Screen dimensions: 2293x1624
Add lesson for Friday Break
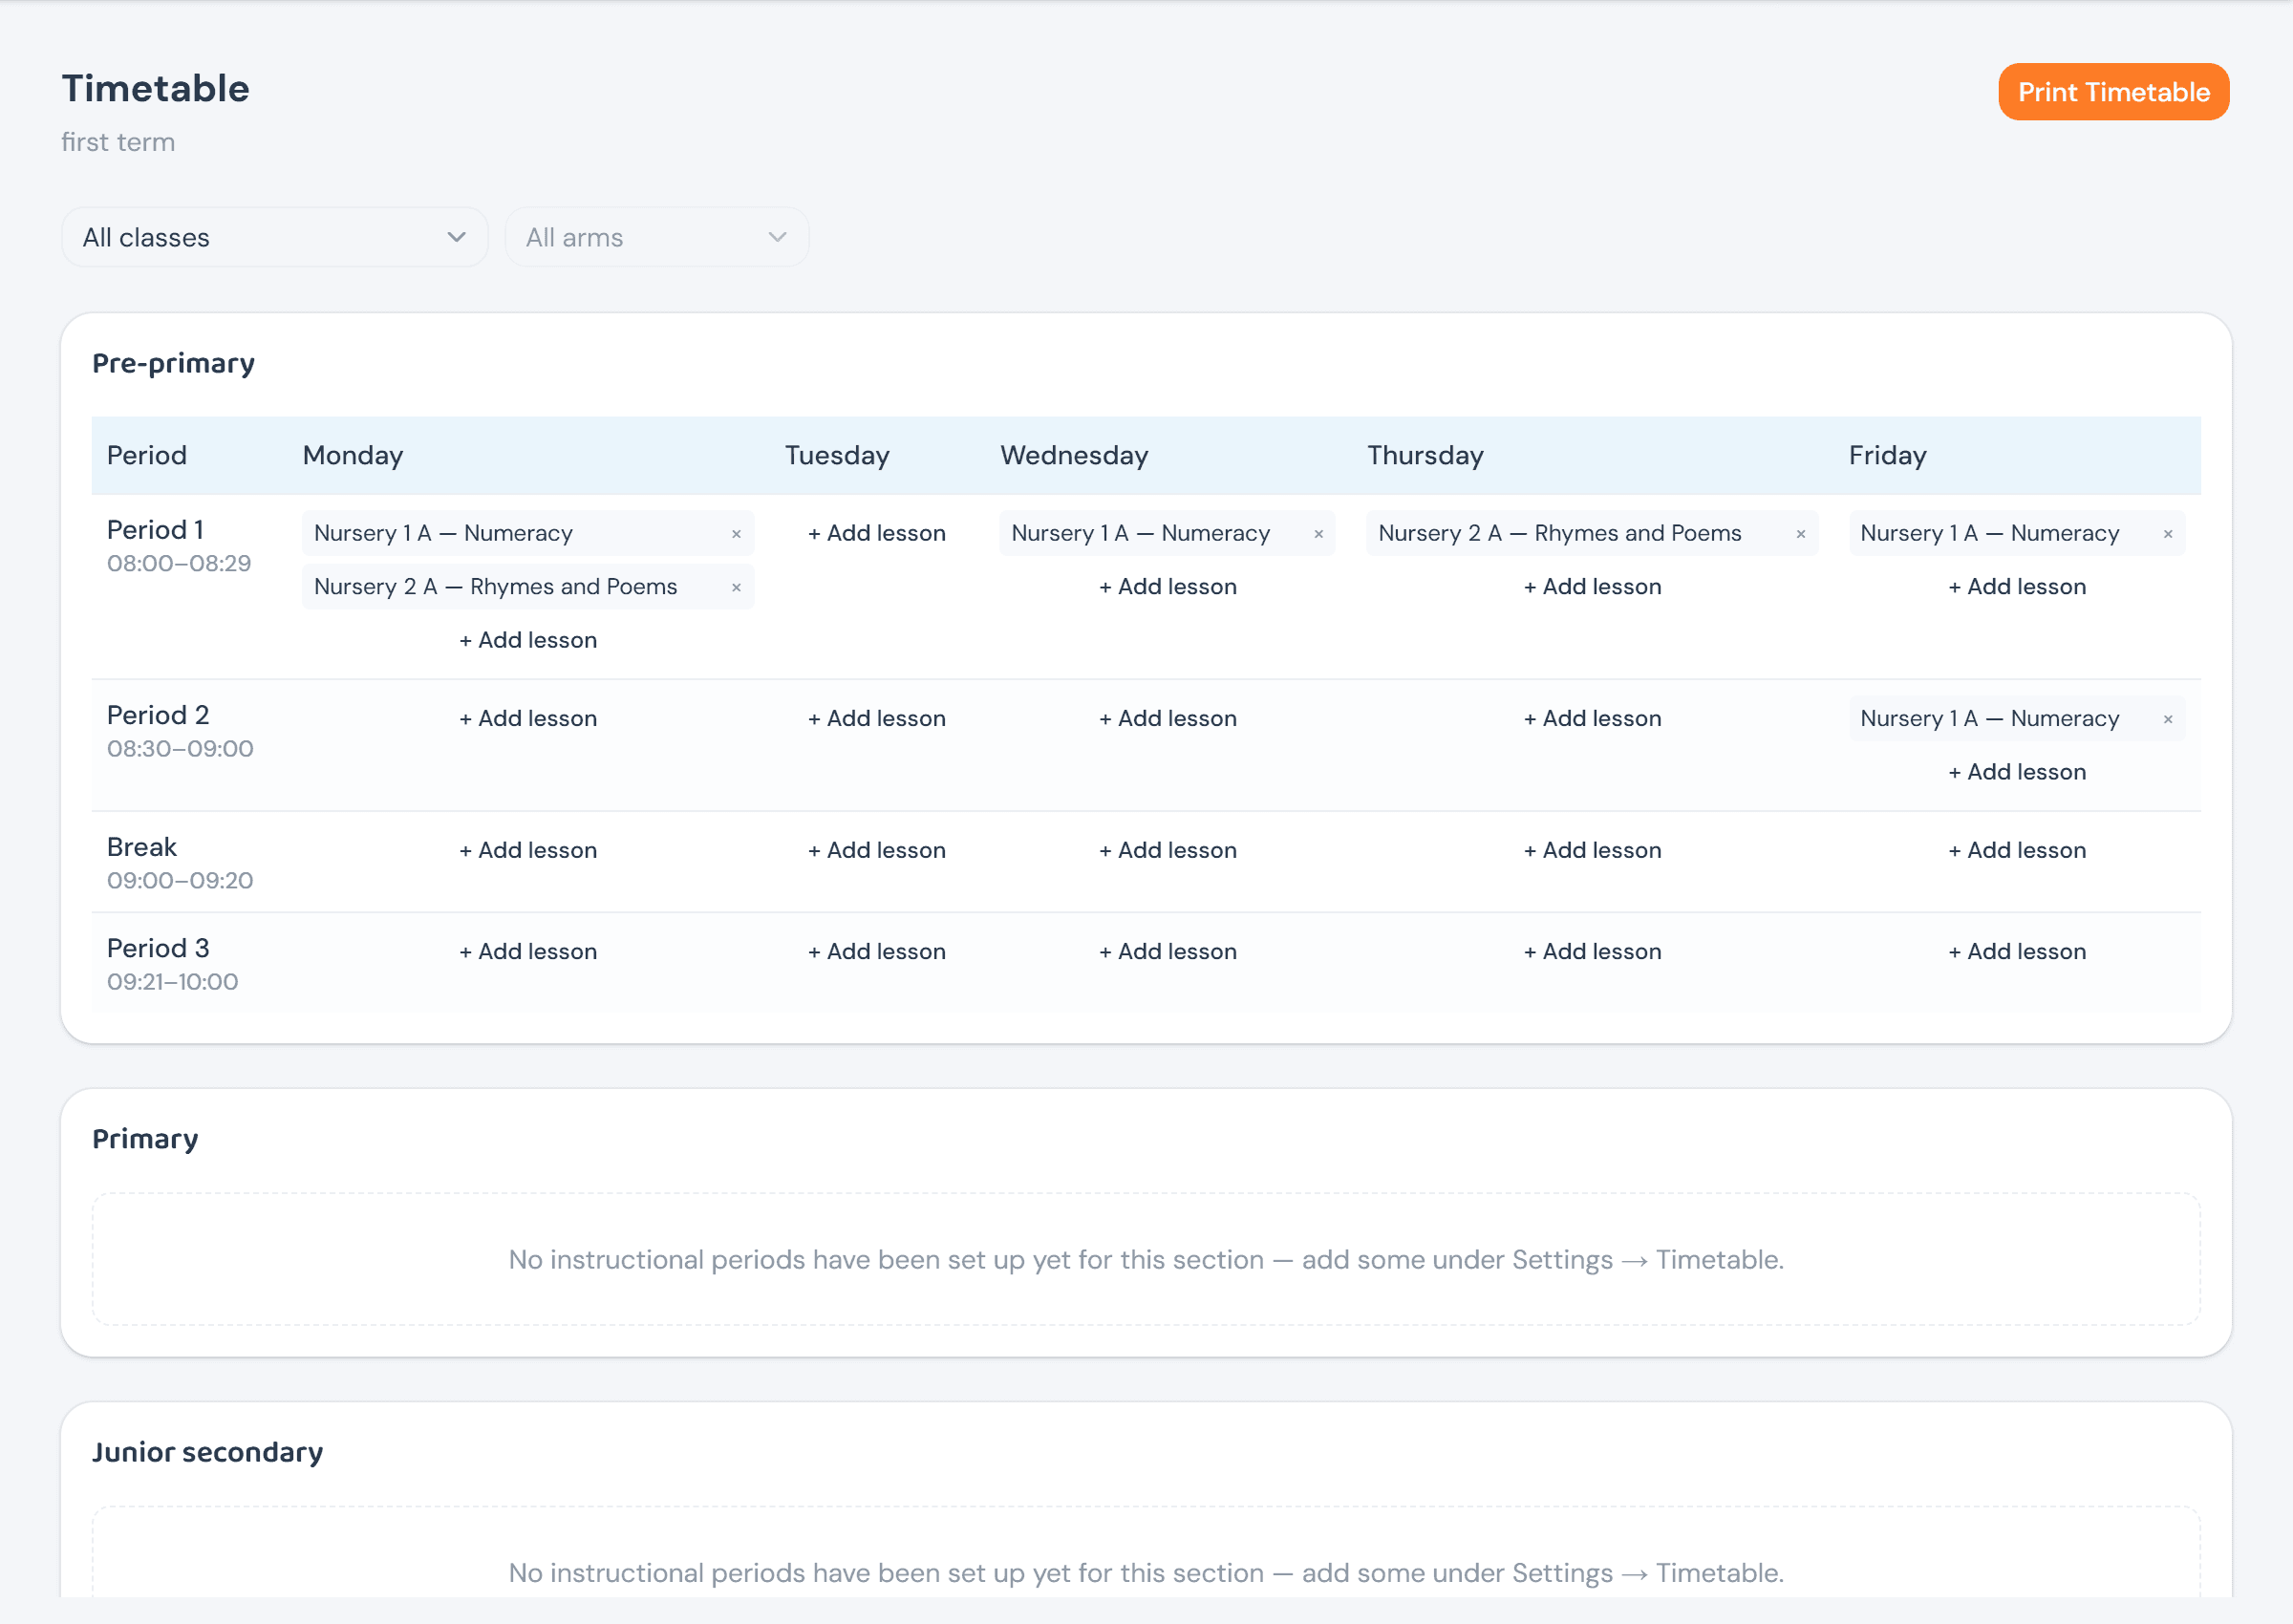[2017, 850]
